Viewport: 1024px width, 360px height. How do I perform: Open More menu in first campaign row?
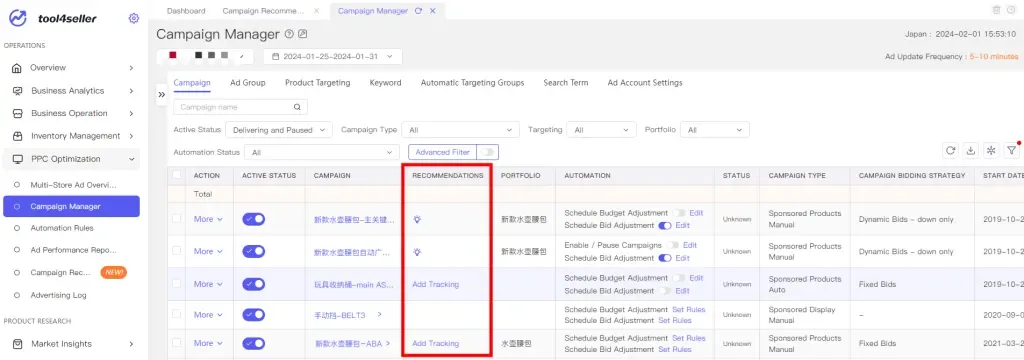coord(208,220)
